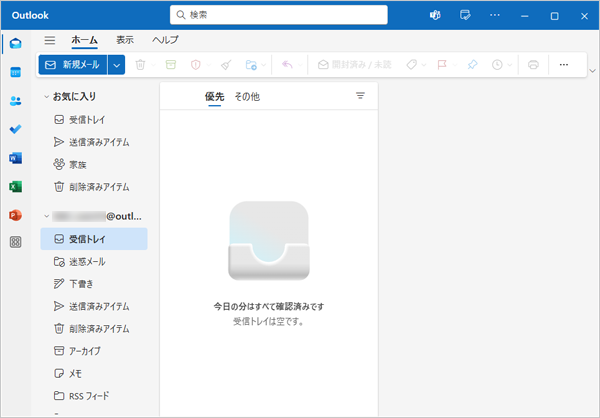
Task: Open the To Do checkmark icon
Action: (16, 129)
